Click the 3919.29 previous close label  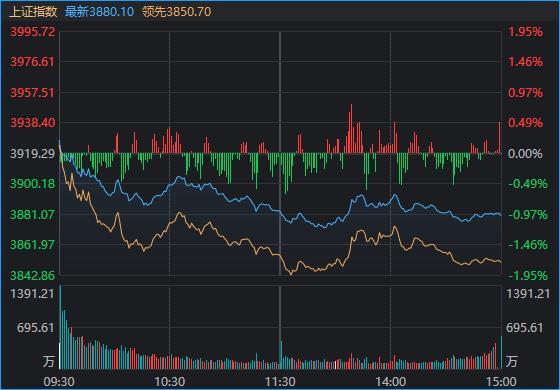[33, 154]
